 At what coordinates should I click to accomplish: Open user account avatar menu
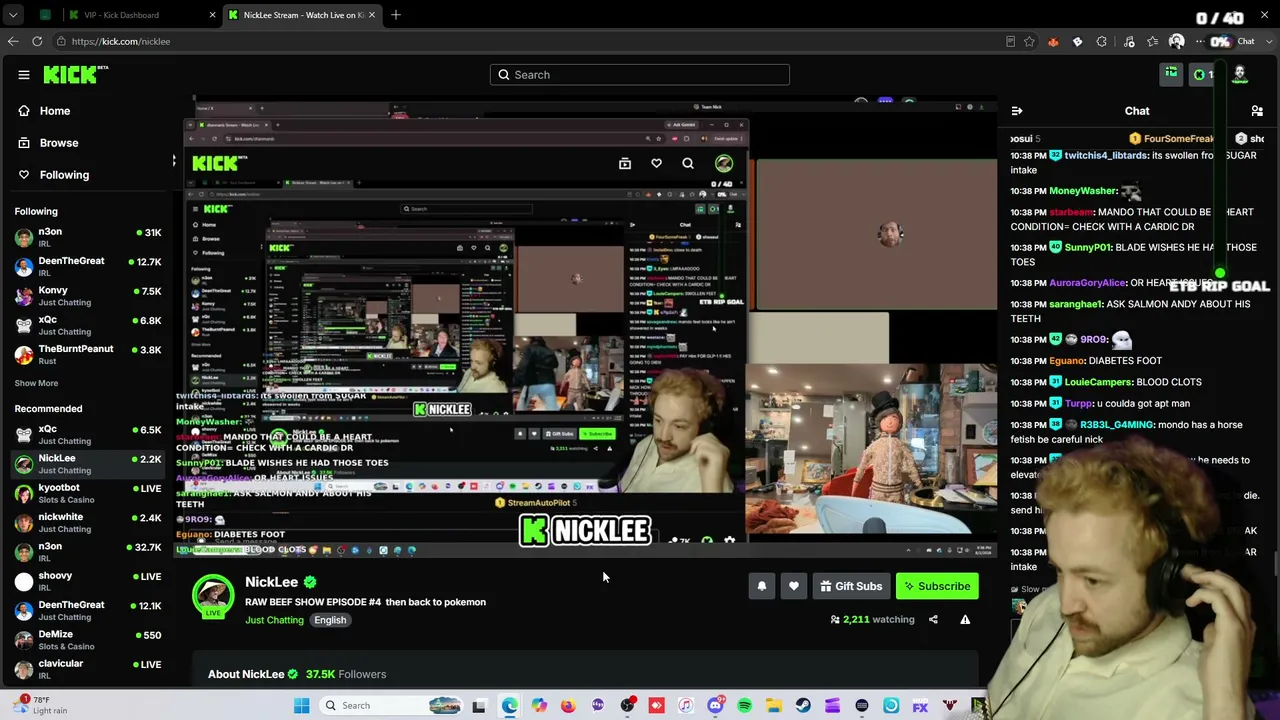pyautogui.click(x=1240, y=74)
